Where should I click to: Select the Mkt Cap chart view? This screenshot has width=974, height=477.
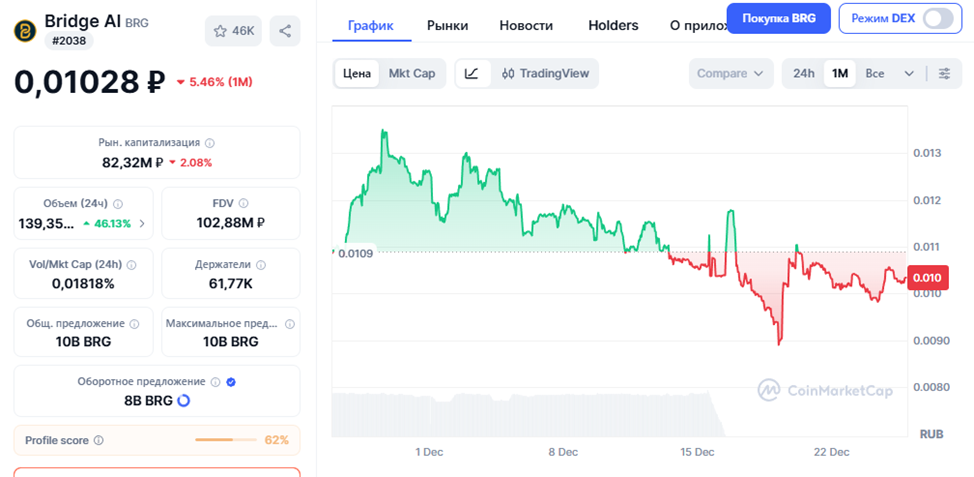tap(411, 73)
